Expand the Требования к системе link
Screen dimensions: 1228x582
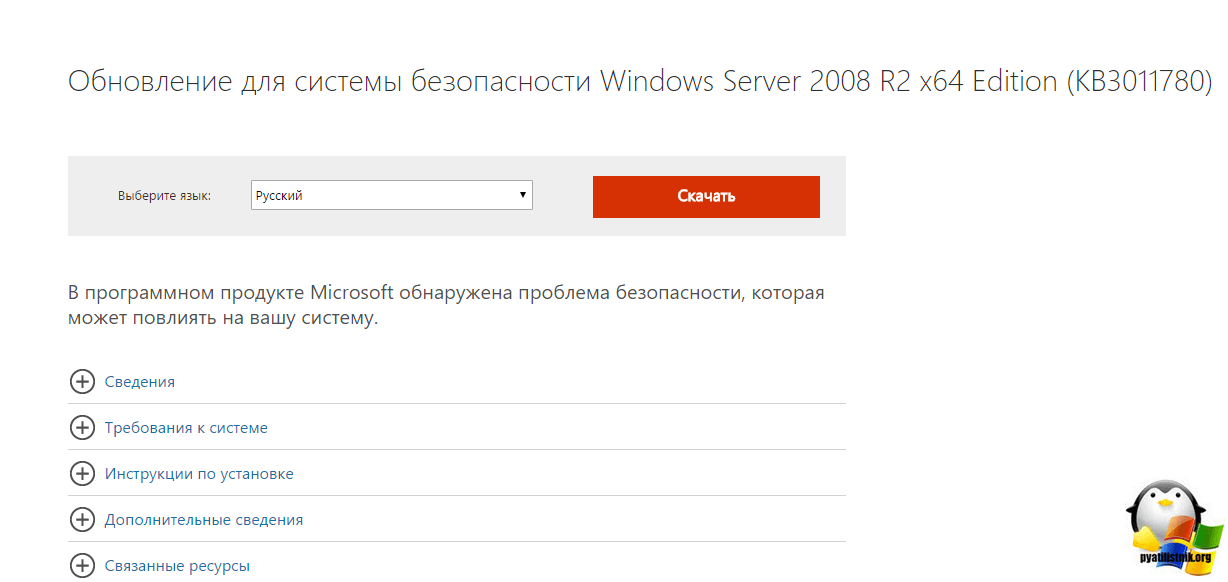click(x=186, y=428)
